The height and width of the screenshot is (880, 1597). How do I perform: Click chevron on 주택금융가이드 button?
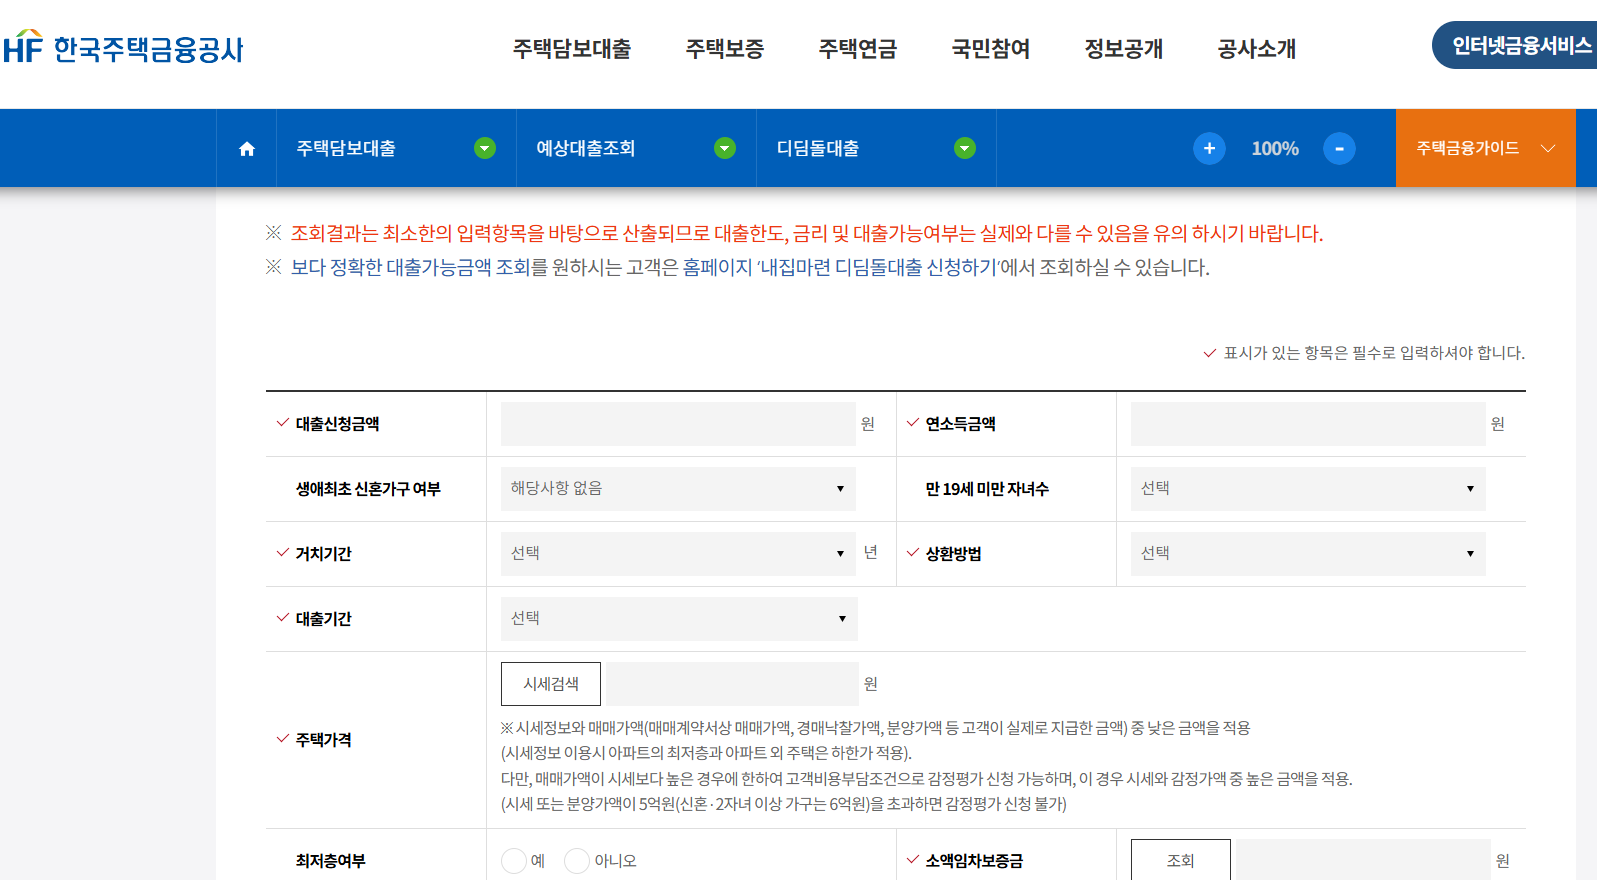[x=1548, y=149]
